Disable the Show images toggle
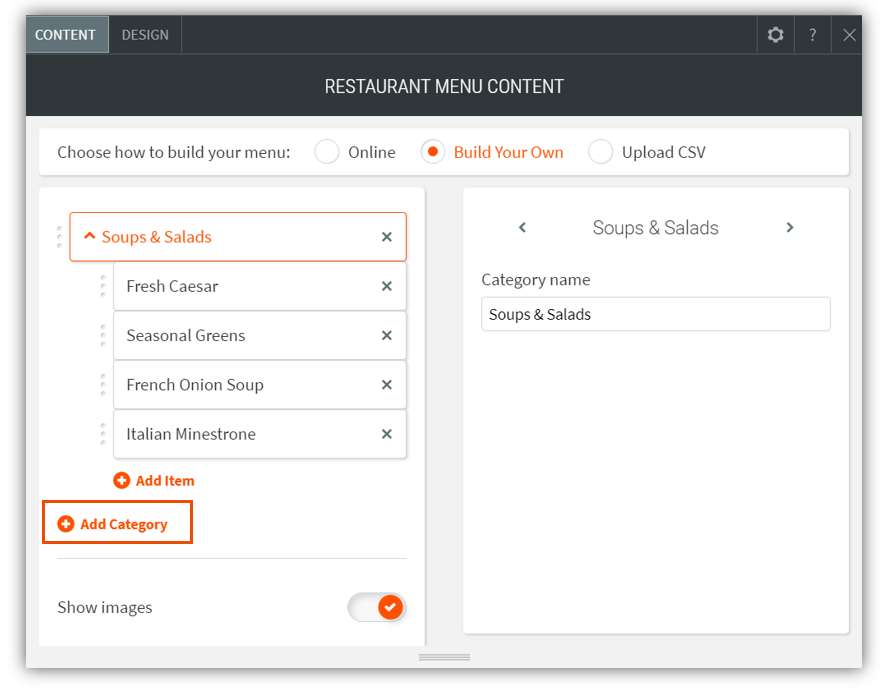This screenshot has height=691, width=884. (377, 607)
